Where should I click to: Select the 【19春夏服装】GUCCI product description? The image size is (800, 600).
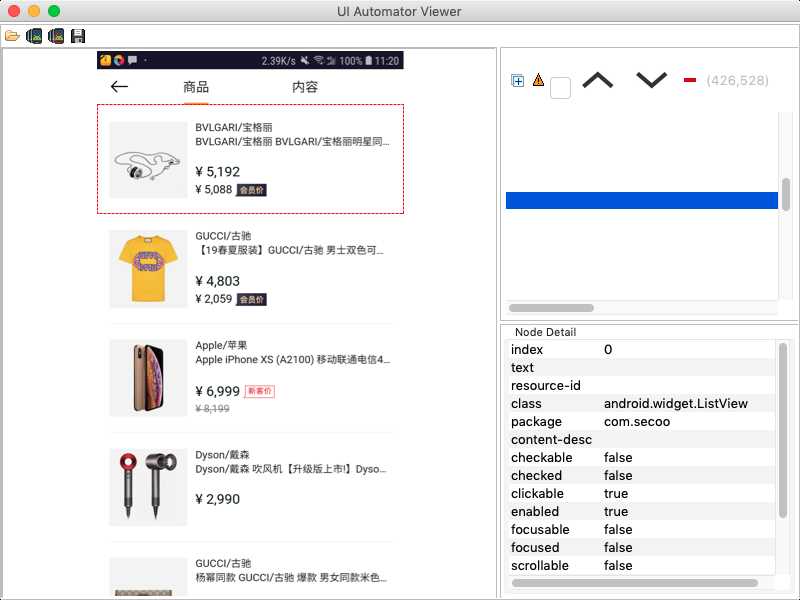point(290,250)
